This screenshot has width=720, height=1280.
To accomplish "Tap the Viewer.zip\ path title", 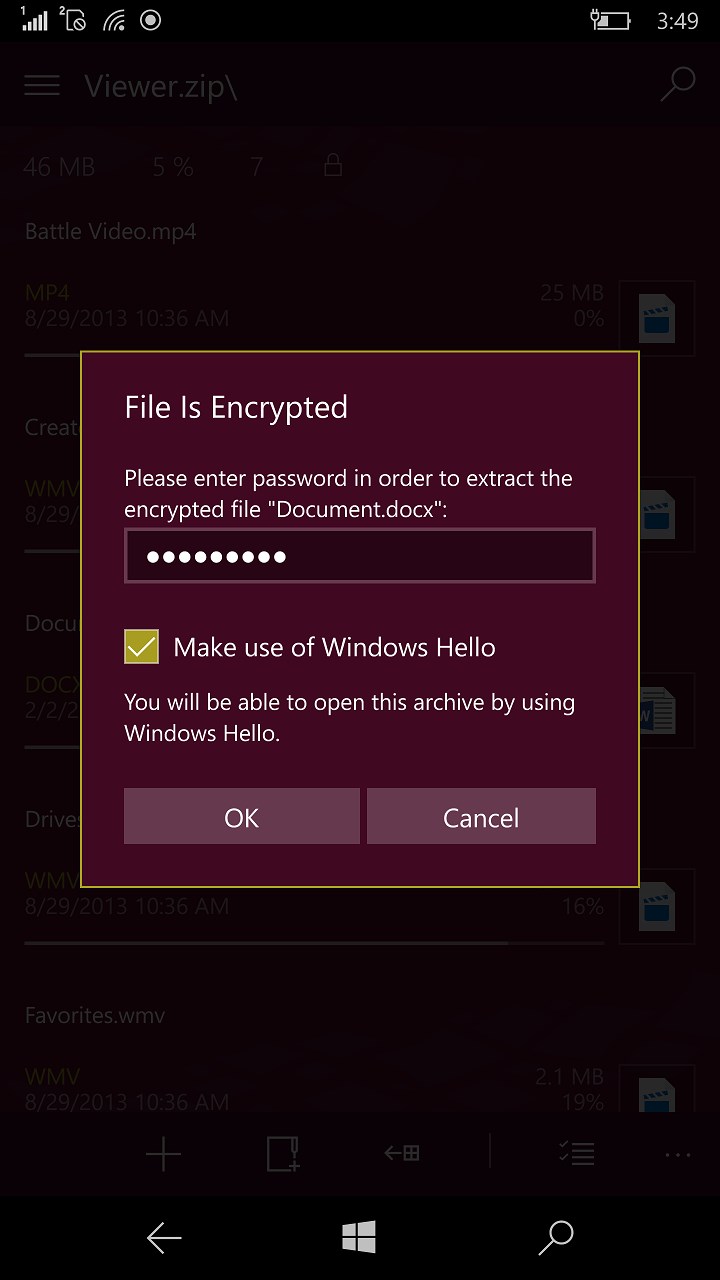I will pyautogui.click(x=161, y=86).
